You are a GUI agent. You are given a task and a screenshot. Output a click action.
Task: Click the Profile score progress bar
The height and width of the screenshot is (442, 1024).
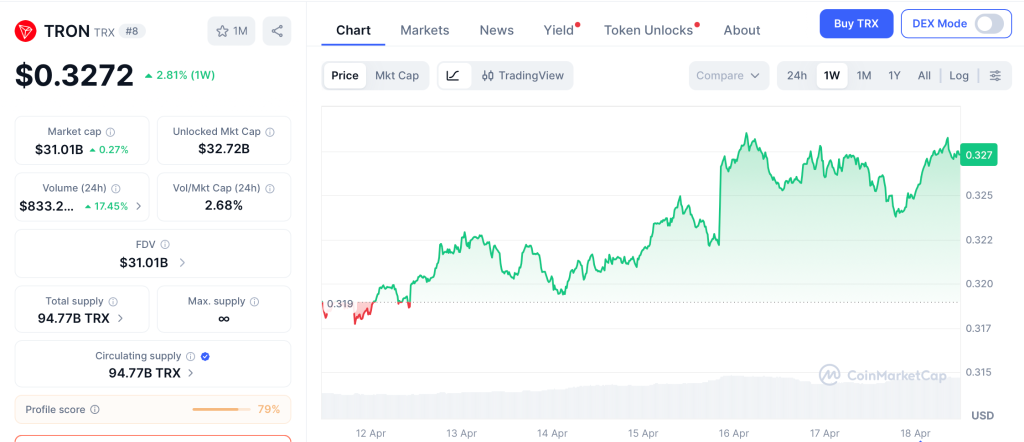(221, 409)
